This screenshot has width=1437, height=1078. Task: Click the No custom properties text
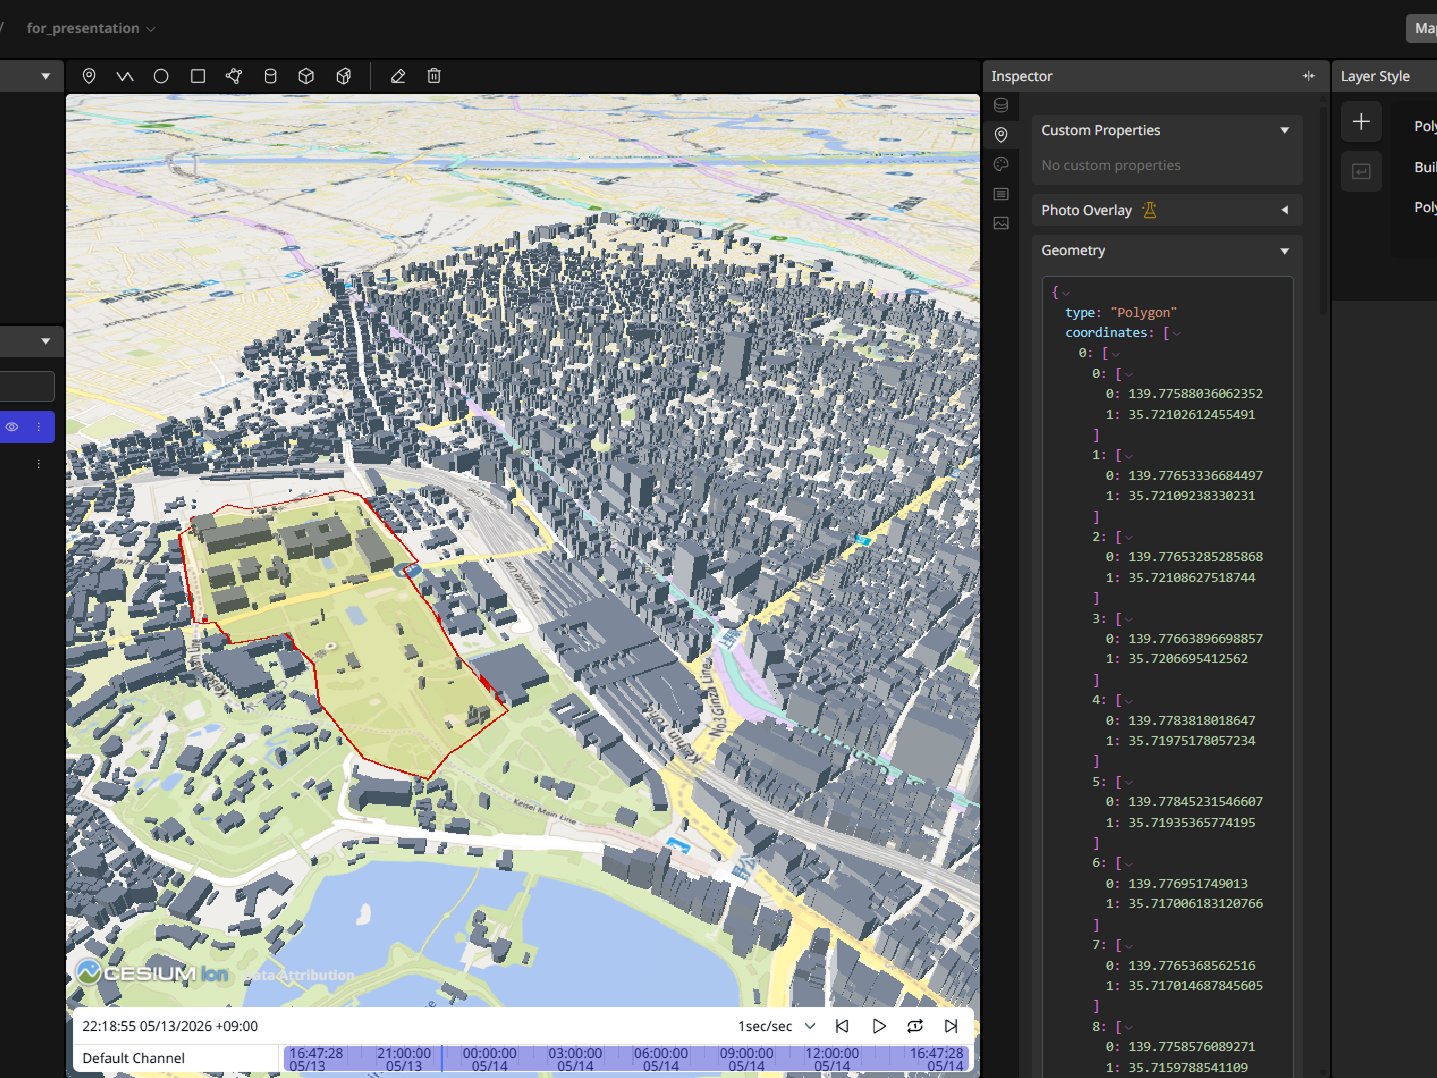click(1110, 165)
